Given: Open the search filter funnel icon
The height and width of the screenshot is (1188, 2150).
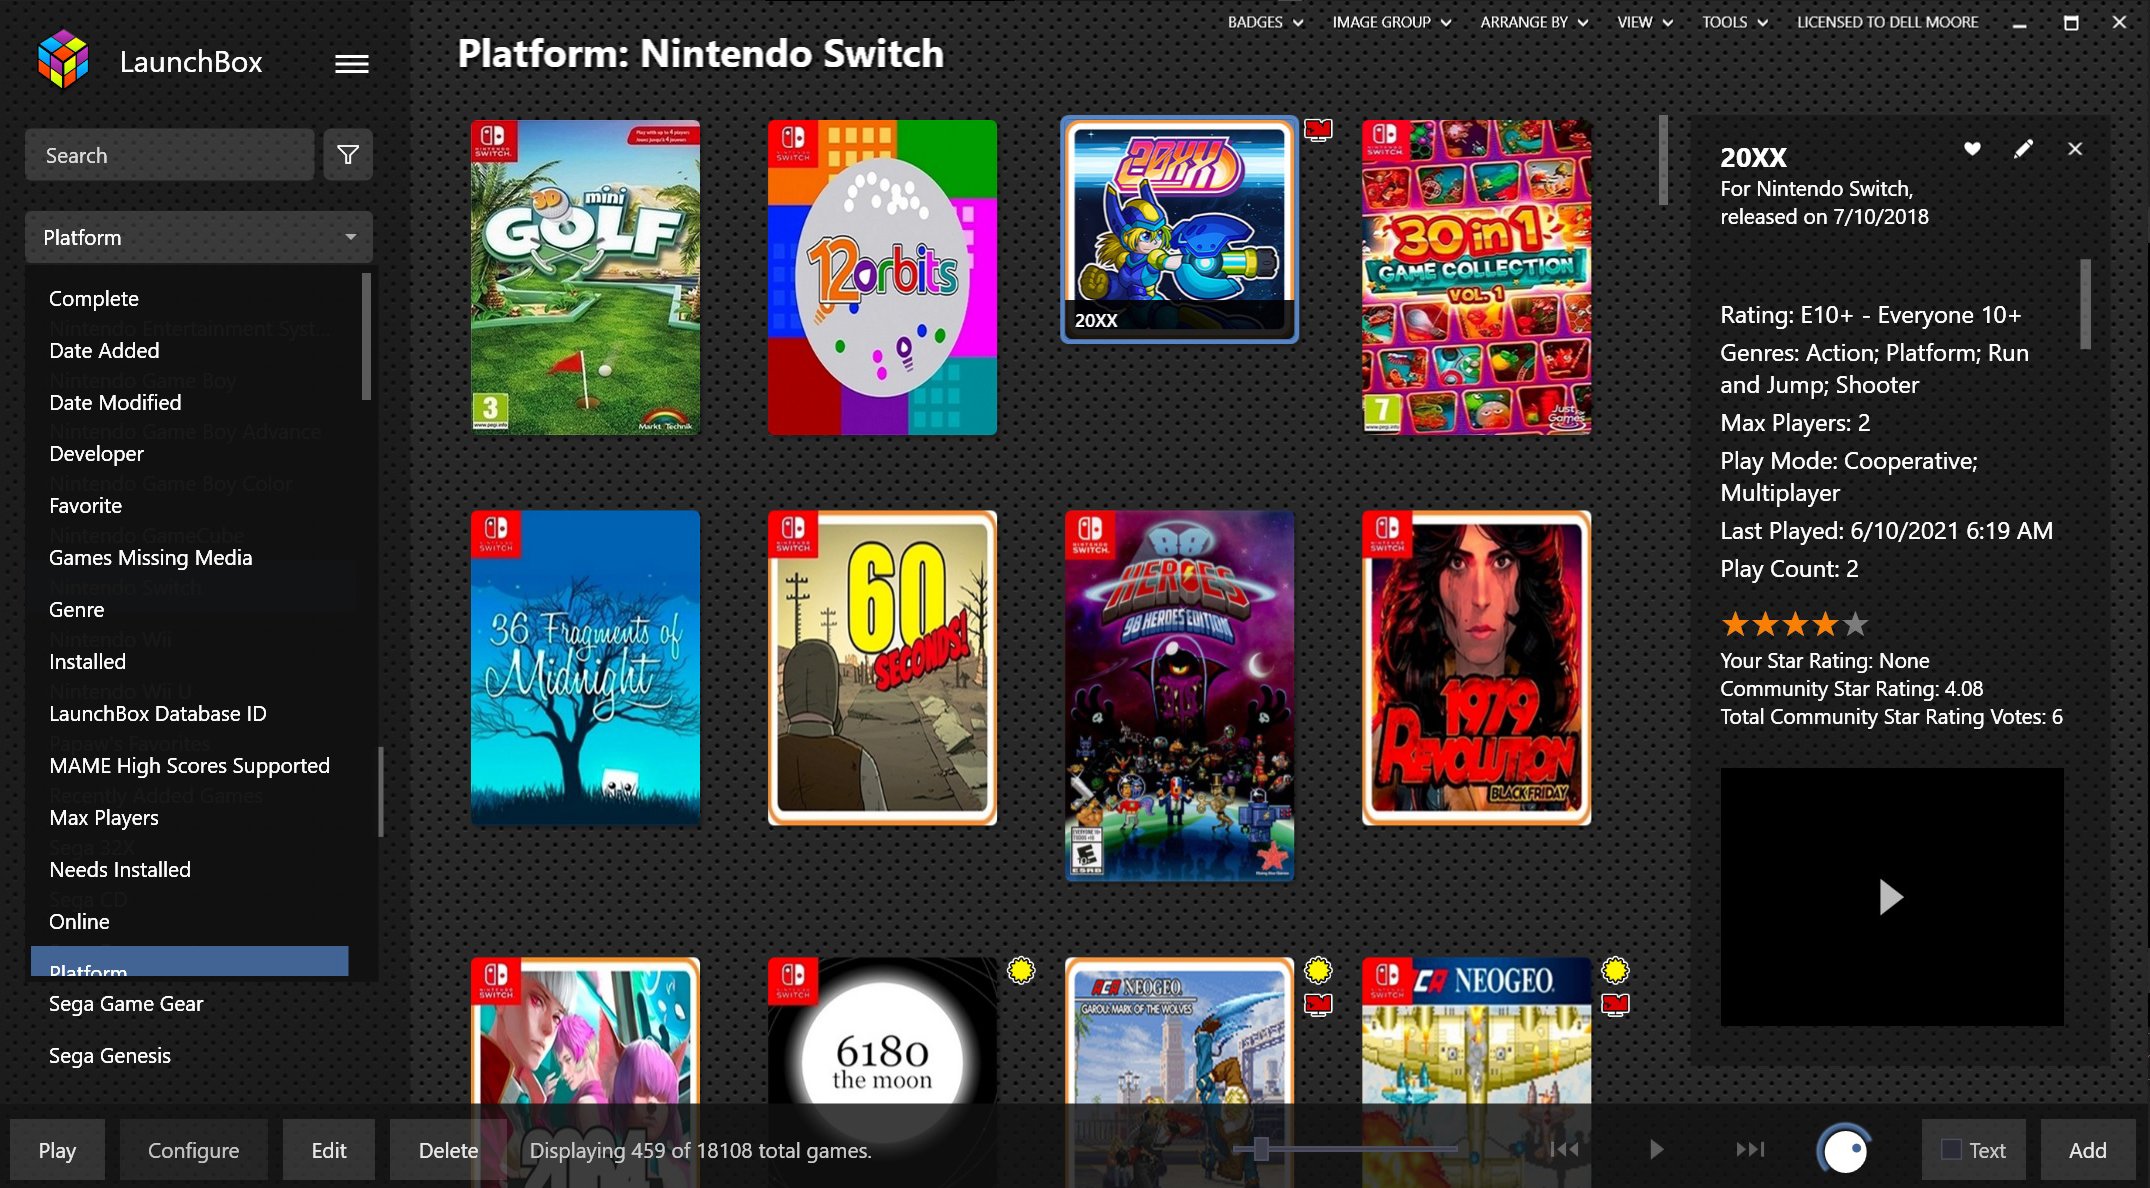Looking at the screenshot, I should (348, 155).
